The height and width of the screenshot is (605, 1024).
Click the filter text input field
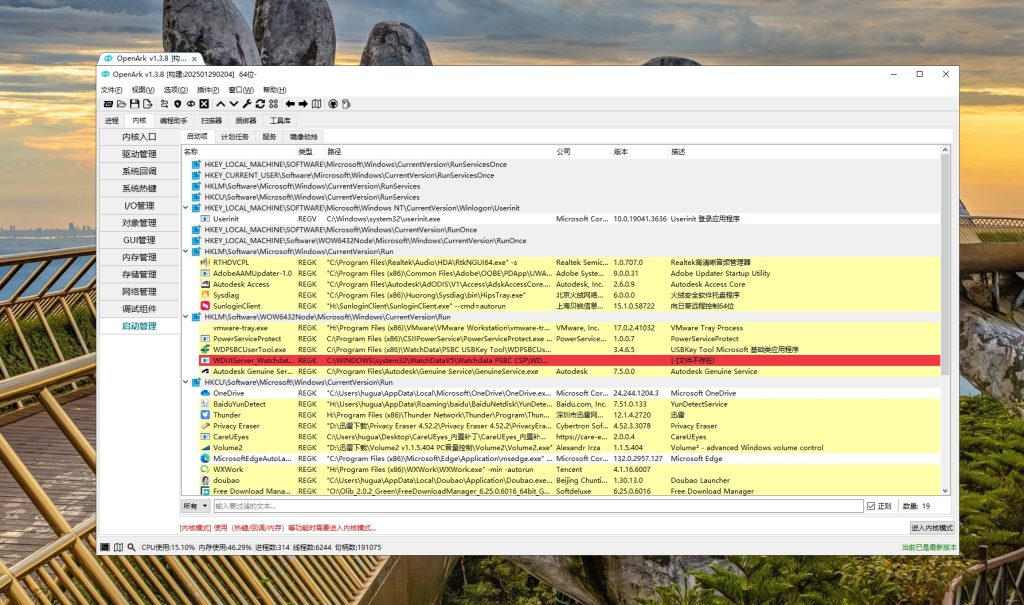pyautogui.click(x=538, y=506)
